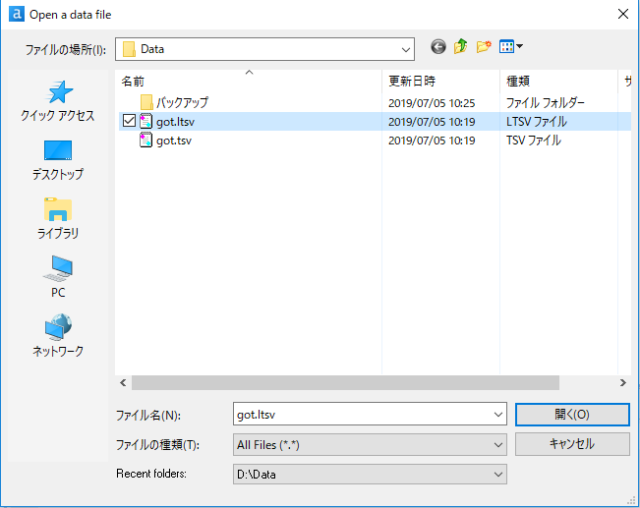Viewport: 640px width, 508px height.
Task: Open the バックアップ folder
Action: click(182, 102)
